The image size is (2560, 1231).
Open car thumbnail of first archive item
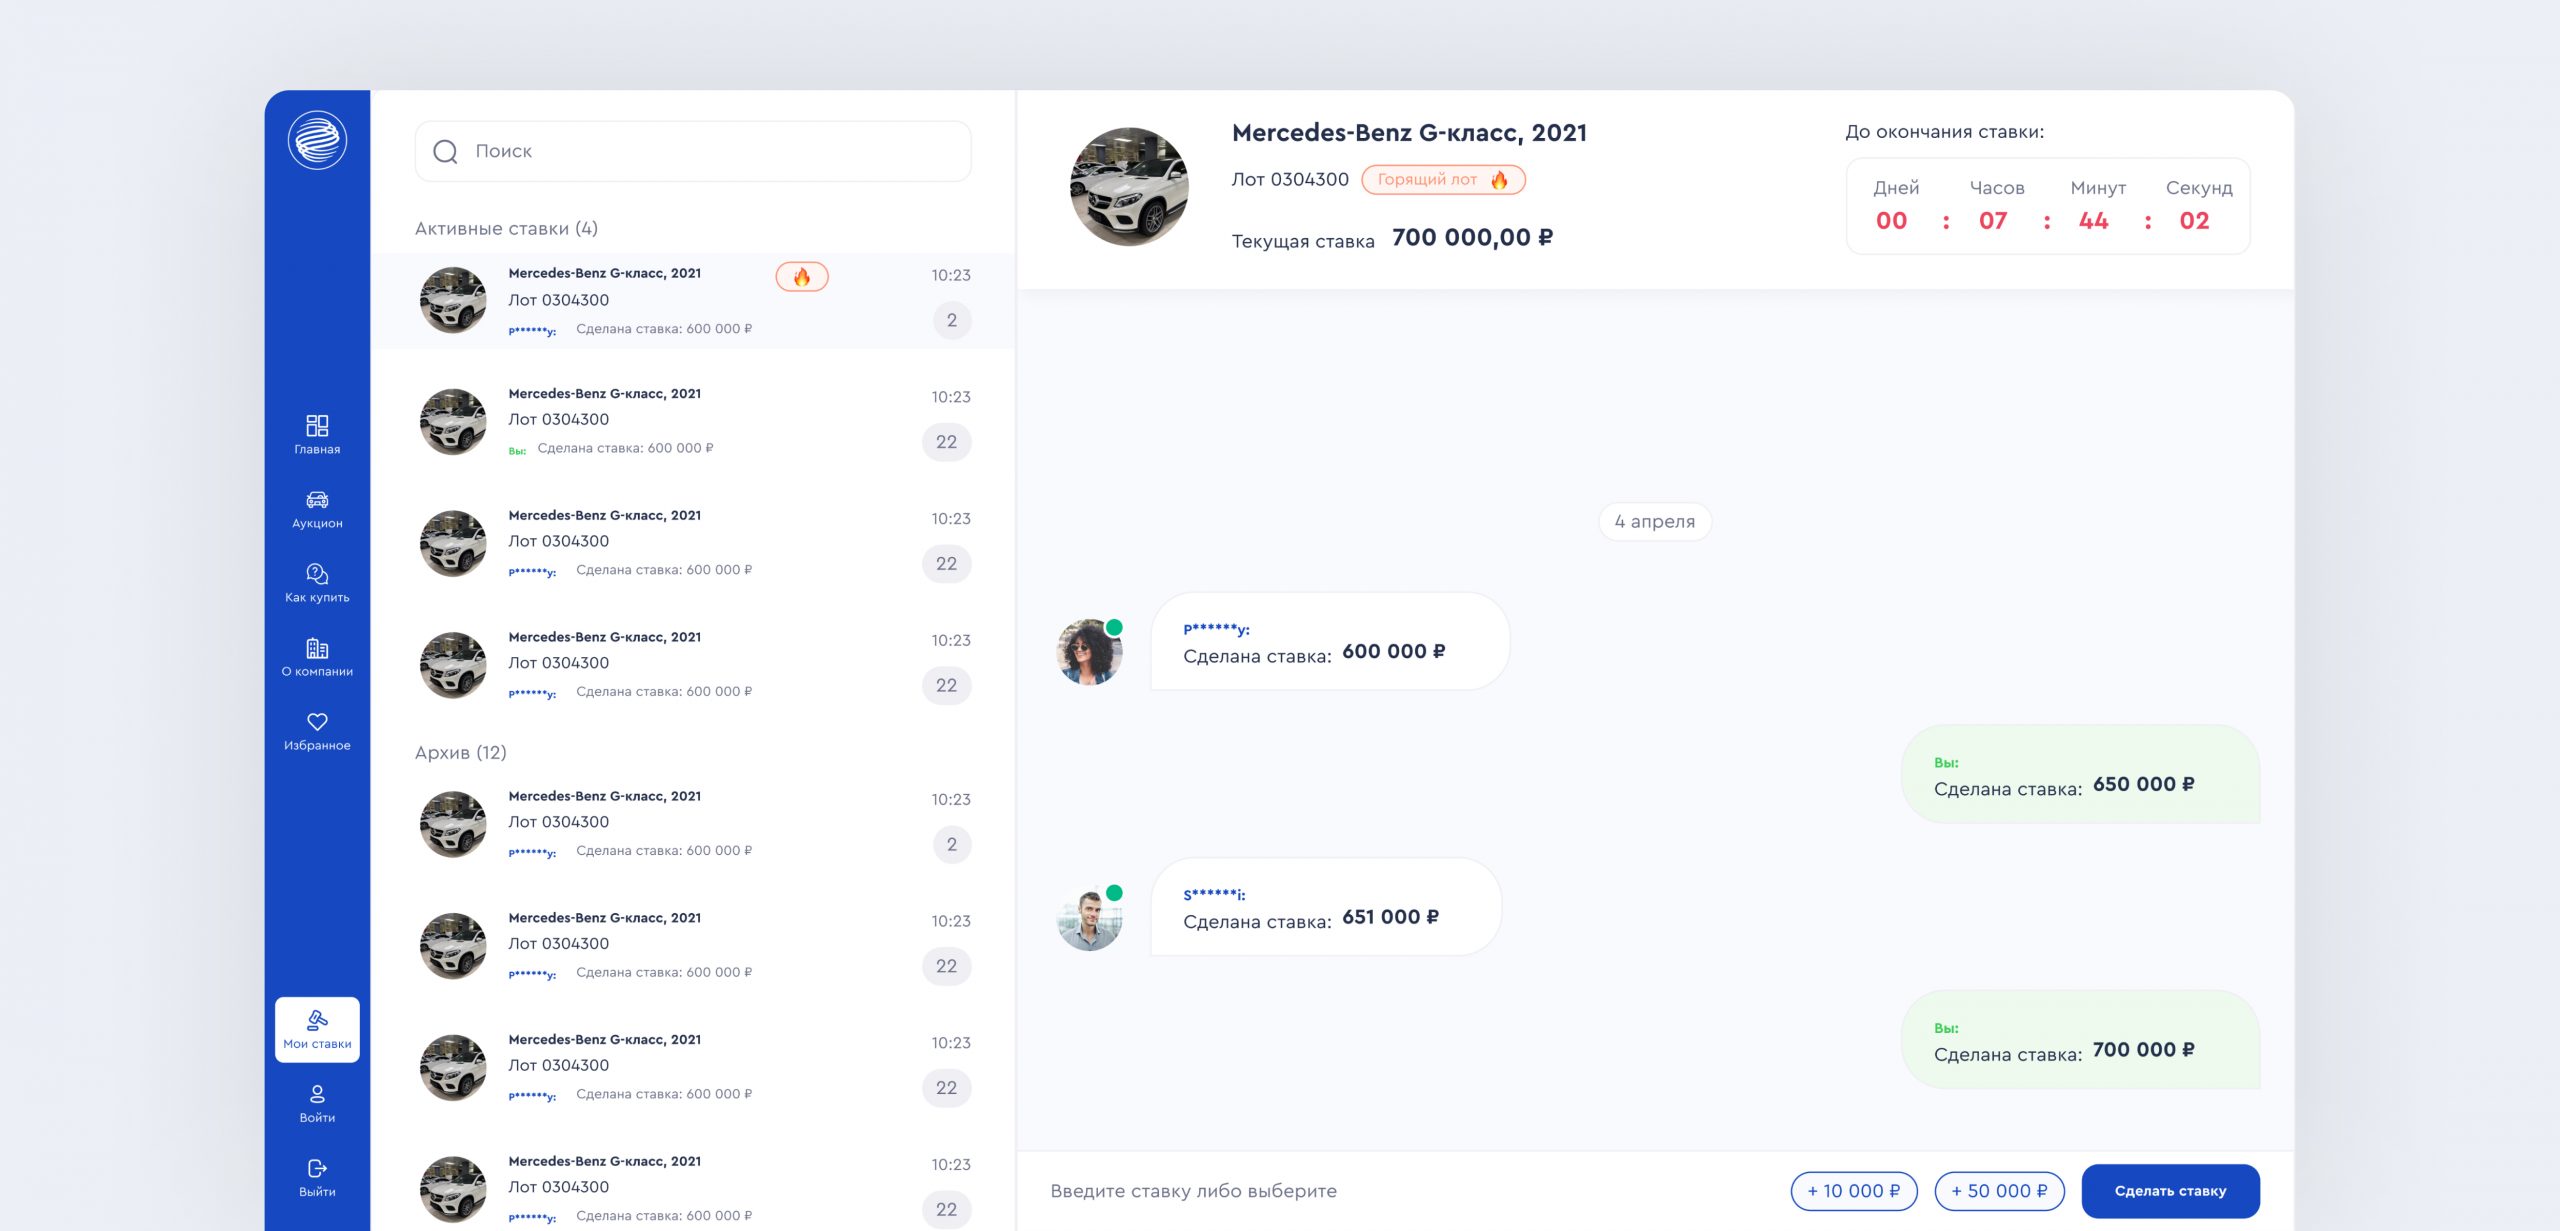[453, 824]
